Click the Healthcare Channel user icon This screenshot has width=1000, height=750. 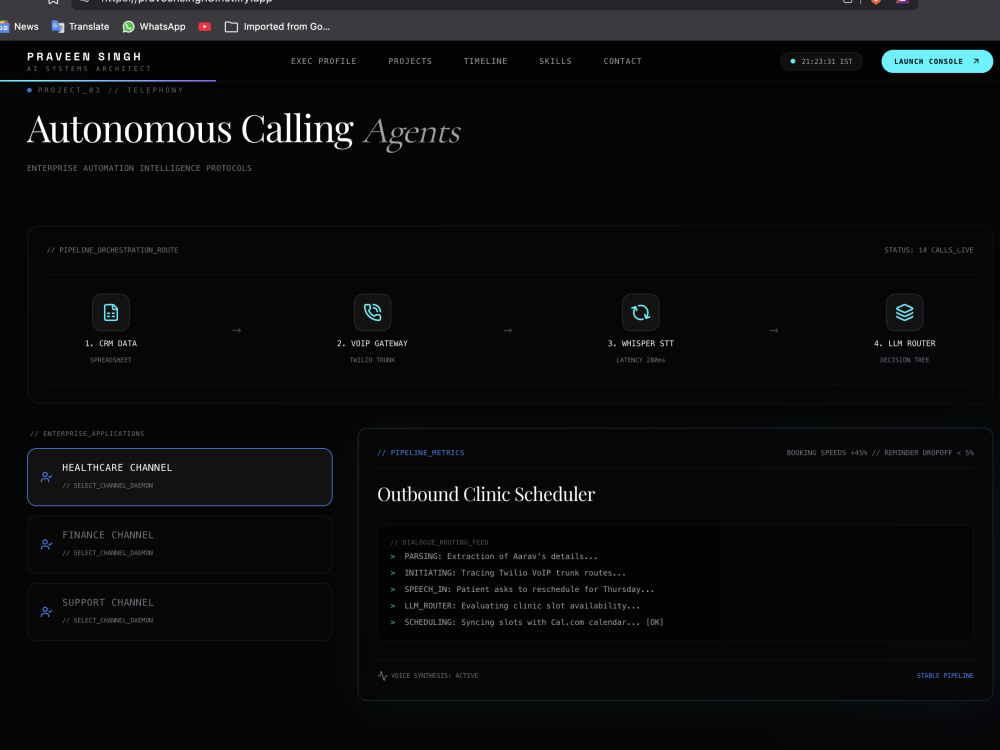pyautogui.click(x=47, y=477)
